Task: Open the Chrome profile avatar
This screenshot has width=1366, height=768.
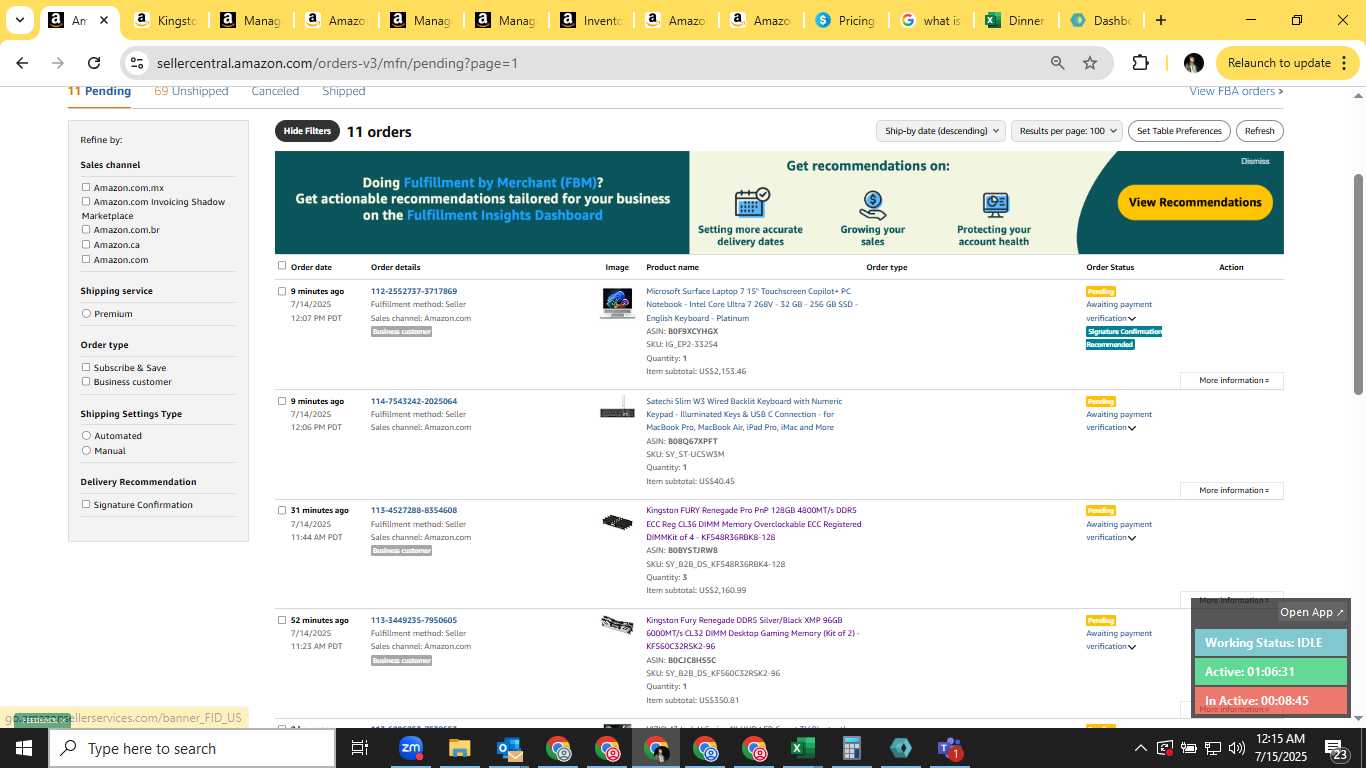Action: click(x=1193, y=63)
